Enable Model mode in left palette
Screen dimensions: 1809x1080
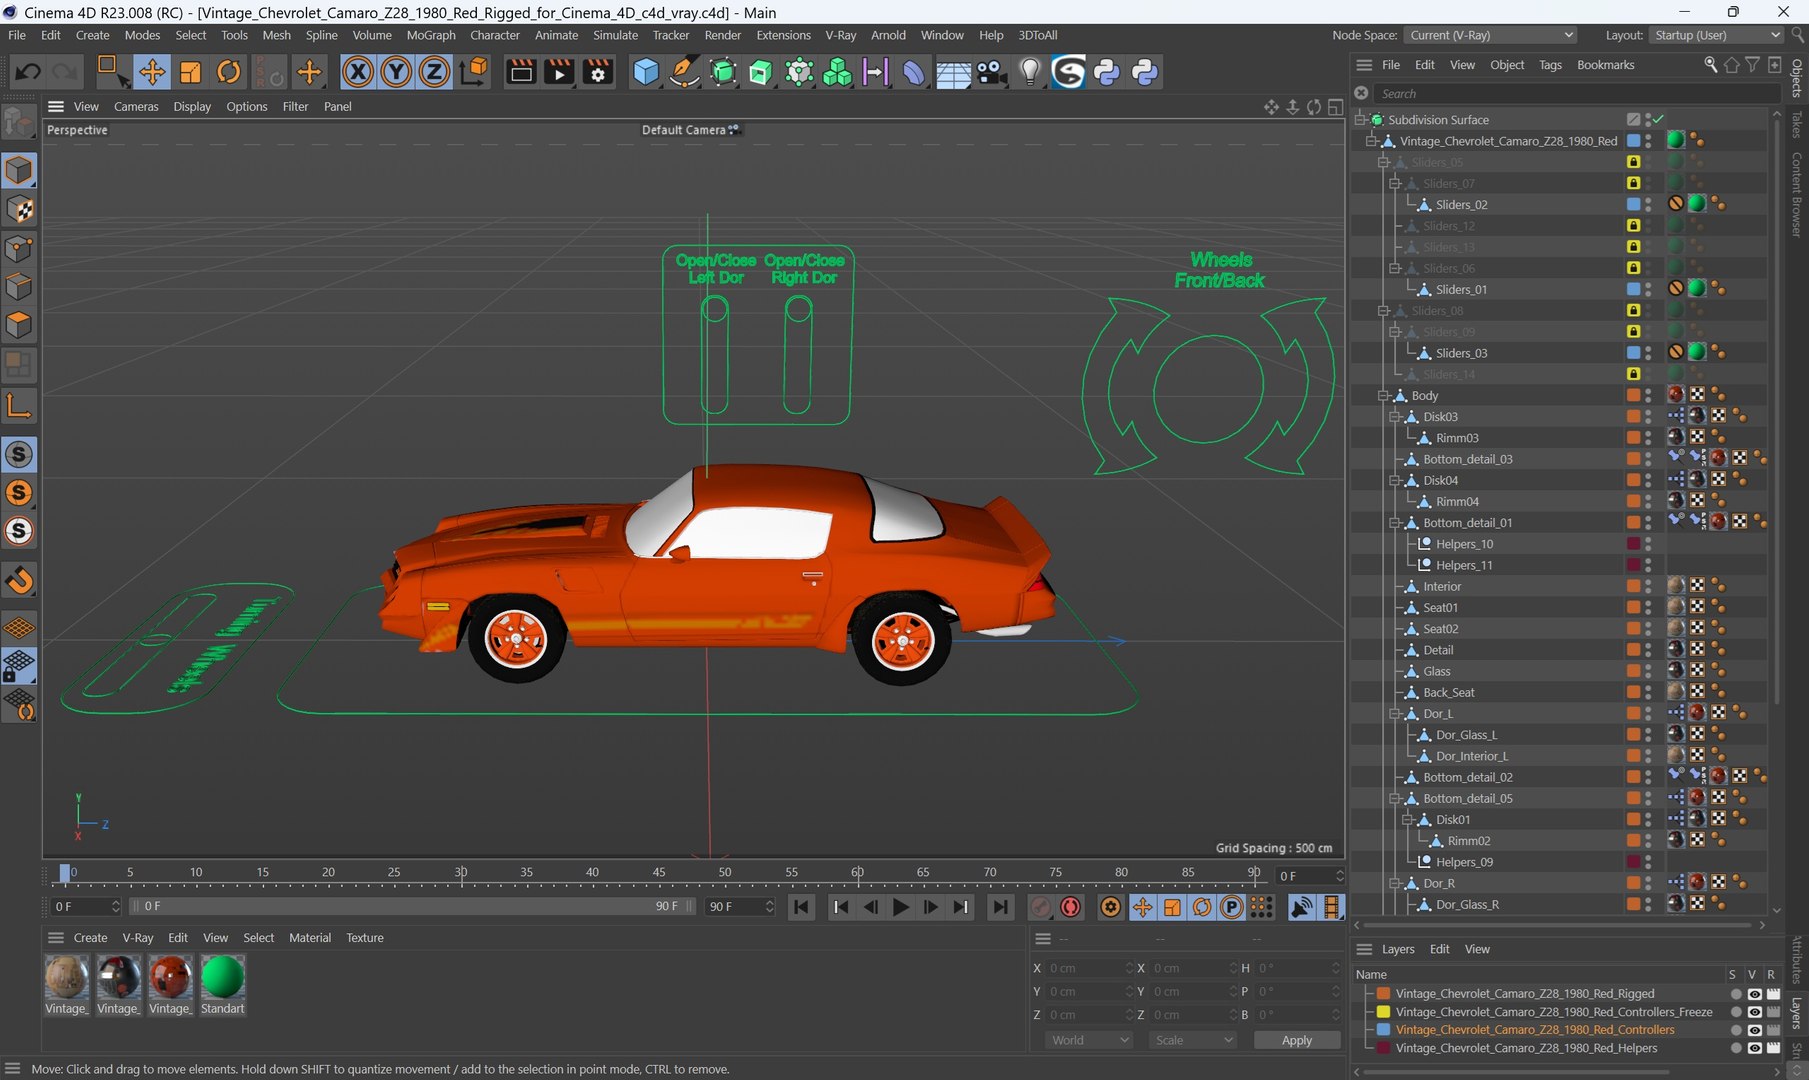pyautogui.click(x=19, y=170)
